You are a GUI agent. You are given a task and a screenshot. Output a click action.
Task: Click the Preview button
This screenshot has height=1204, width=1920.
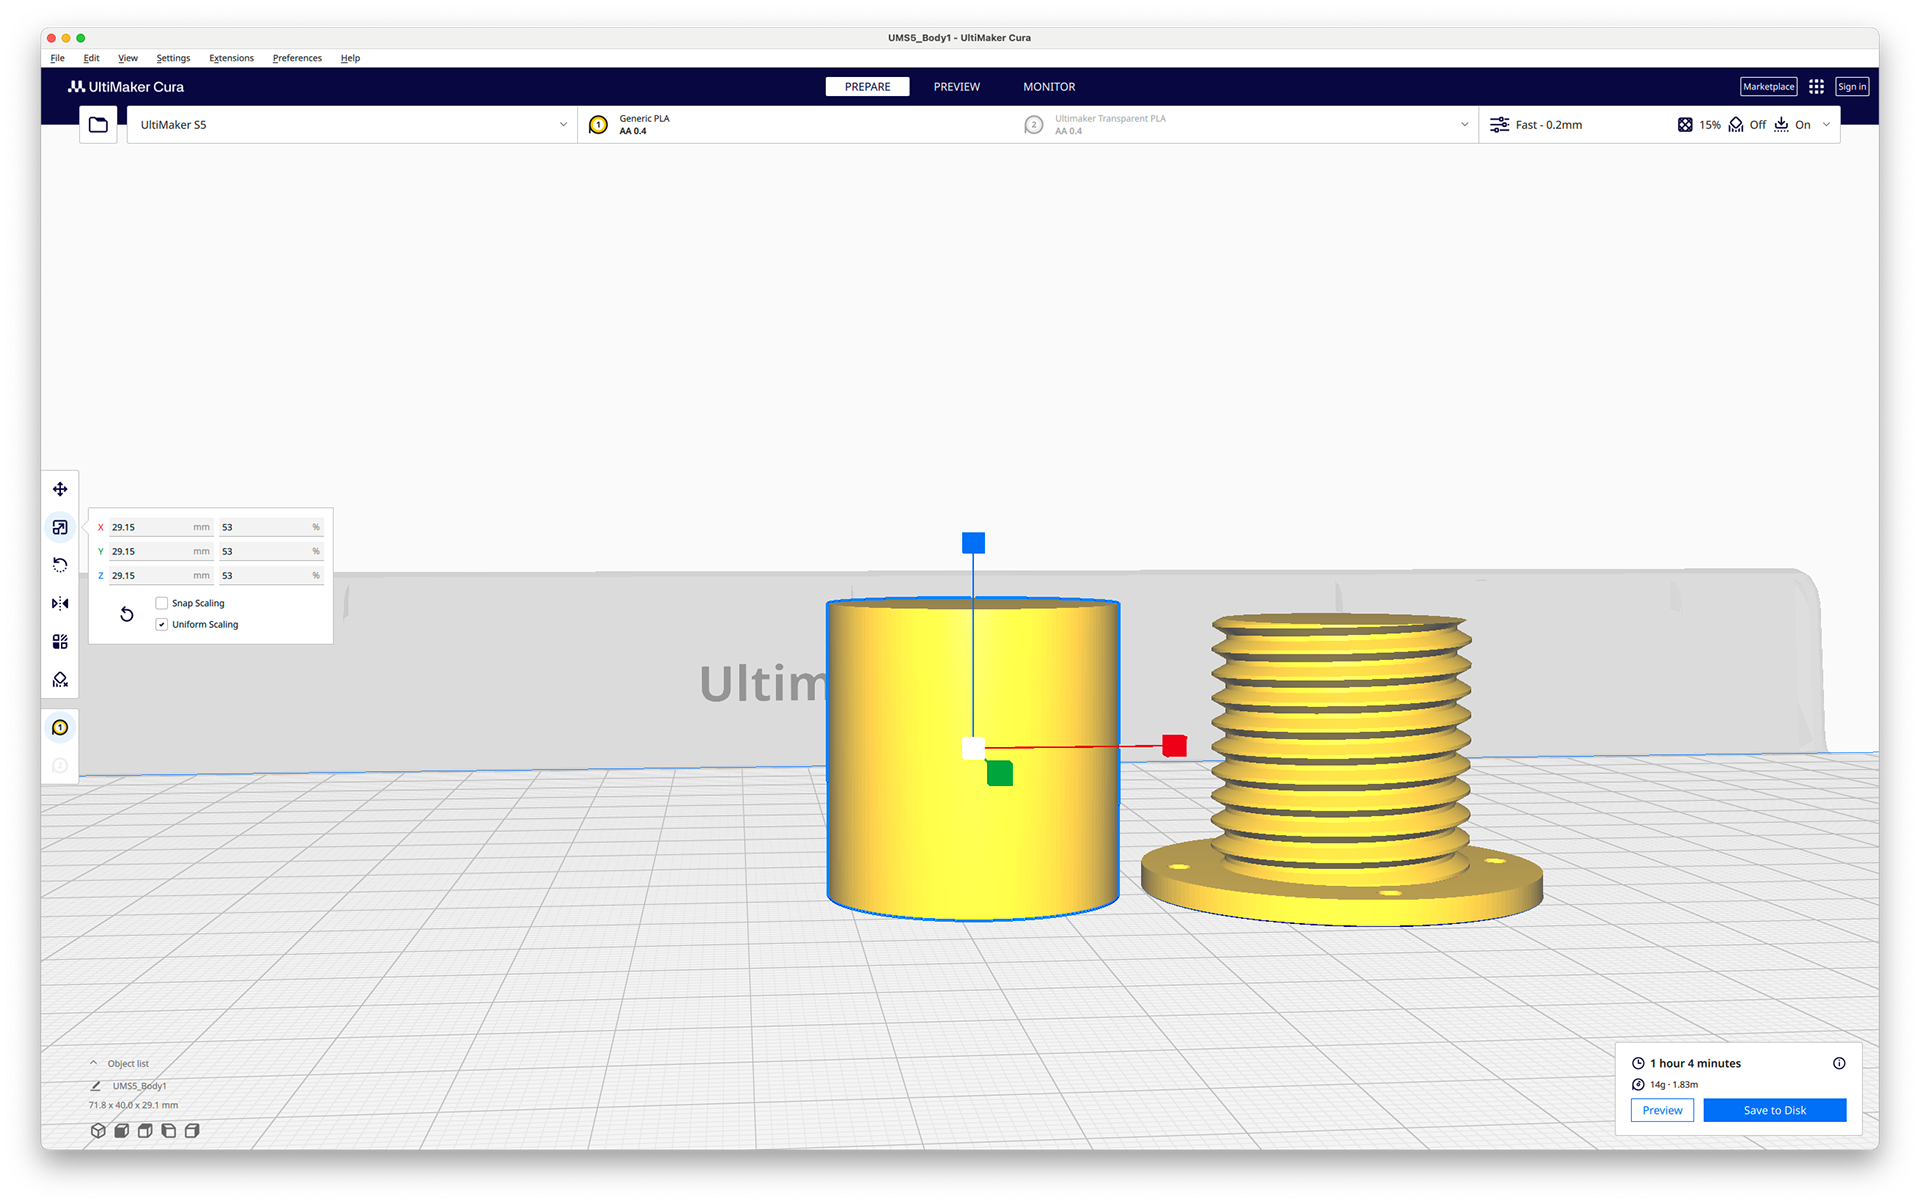1662,1110
